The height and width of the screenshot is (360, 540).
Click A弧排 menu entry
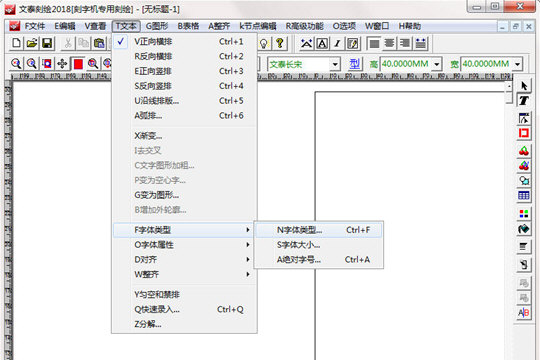click(185, 116)
